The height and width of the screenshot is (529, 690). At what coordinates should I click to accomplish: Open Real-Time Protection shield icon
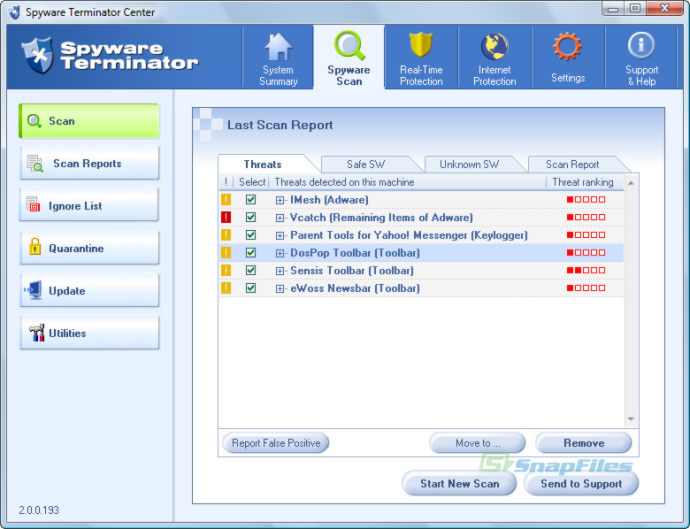pos(421,44)
